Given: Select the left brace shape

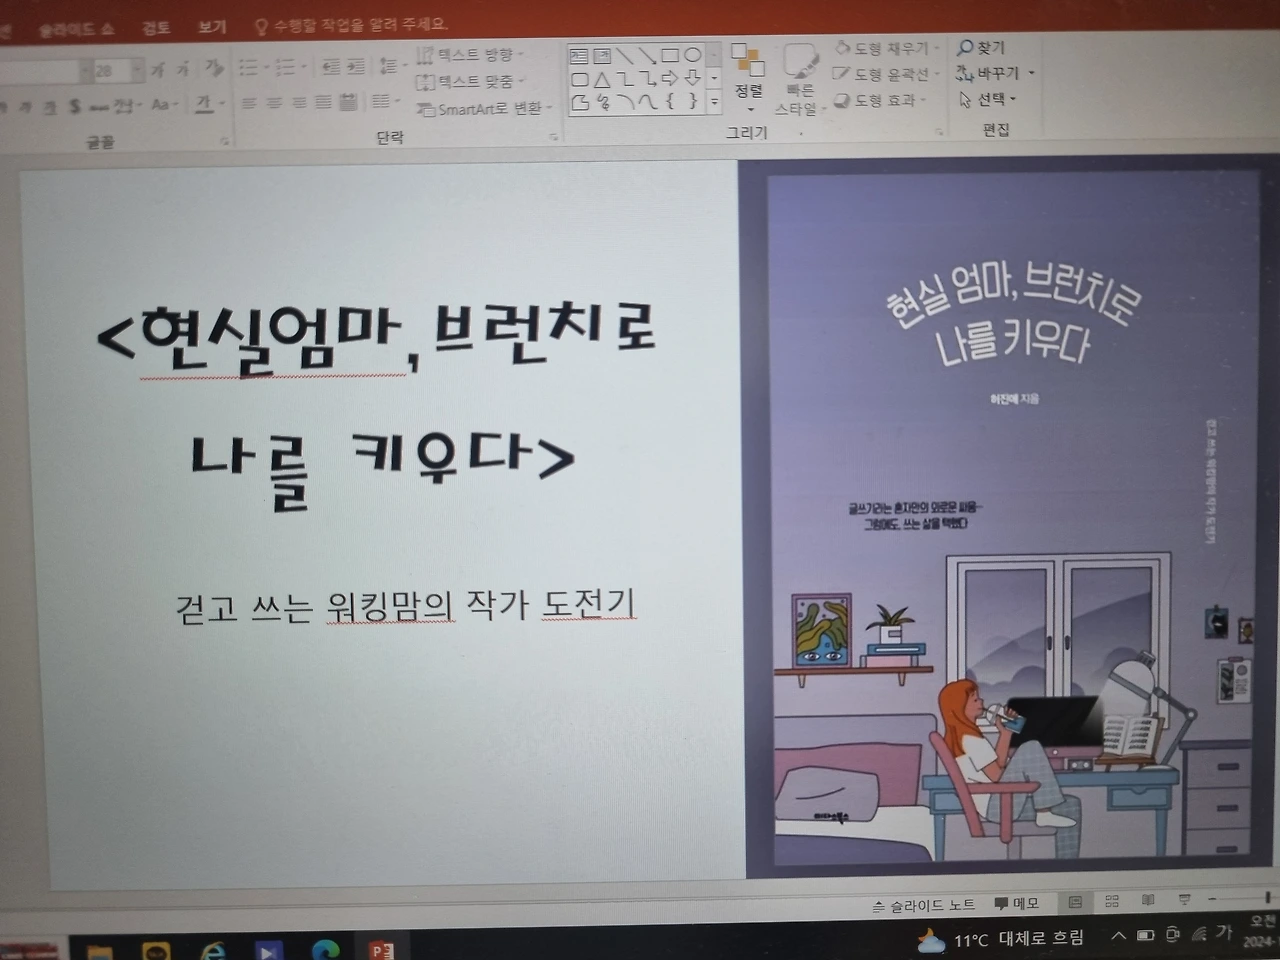Looking at the screenshot, I should tap(670, 101).
